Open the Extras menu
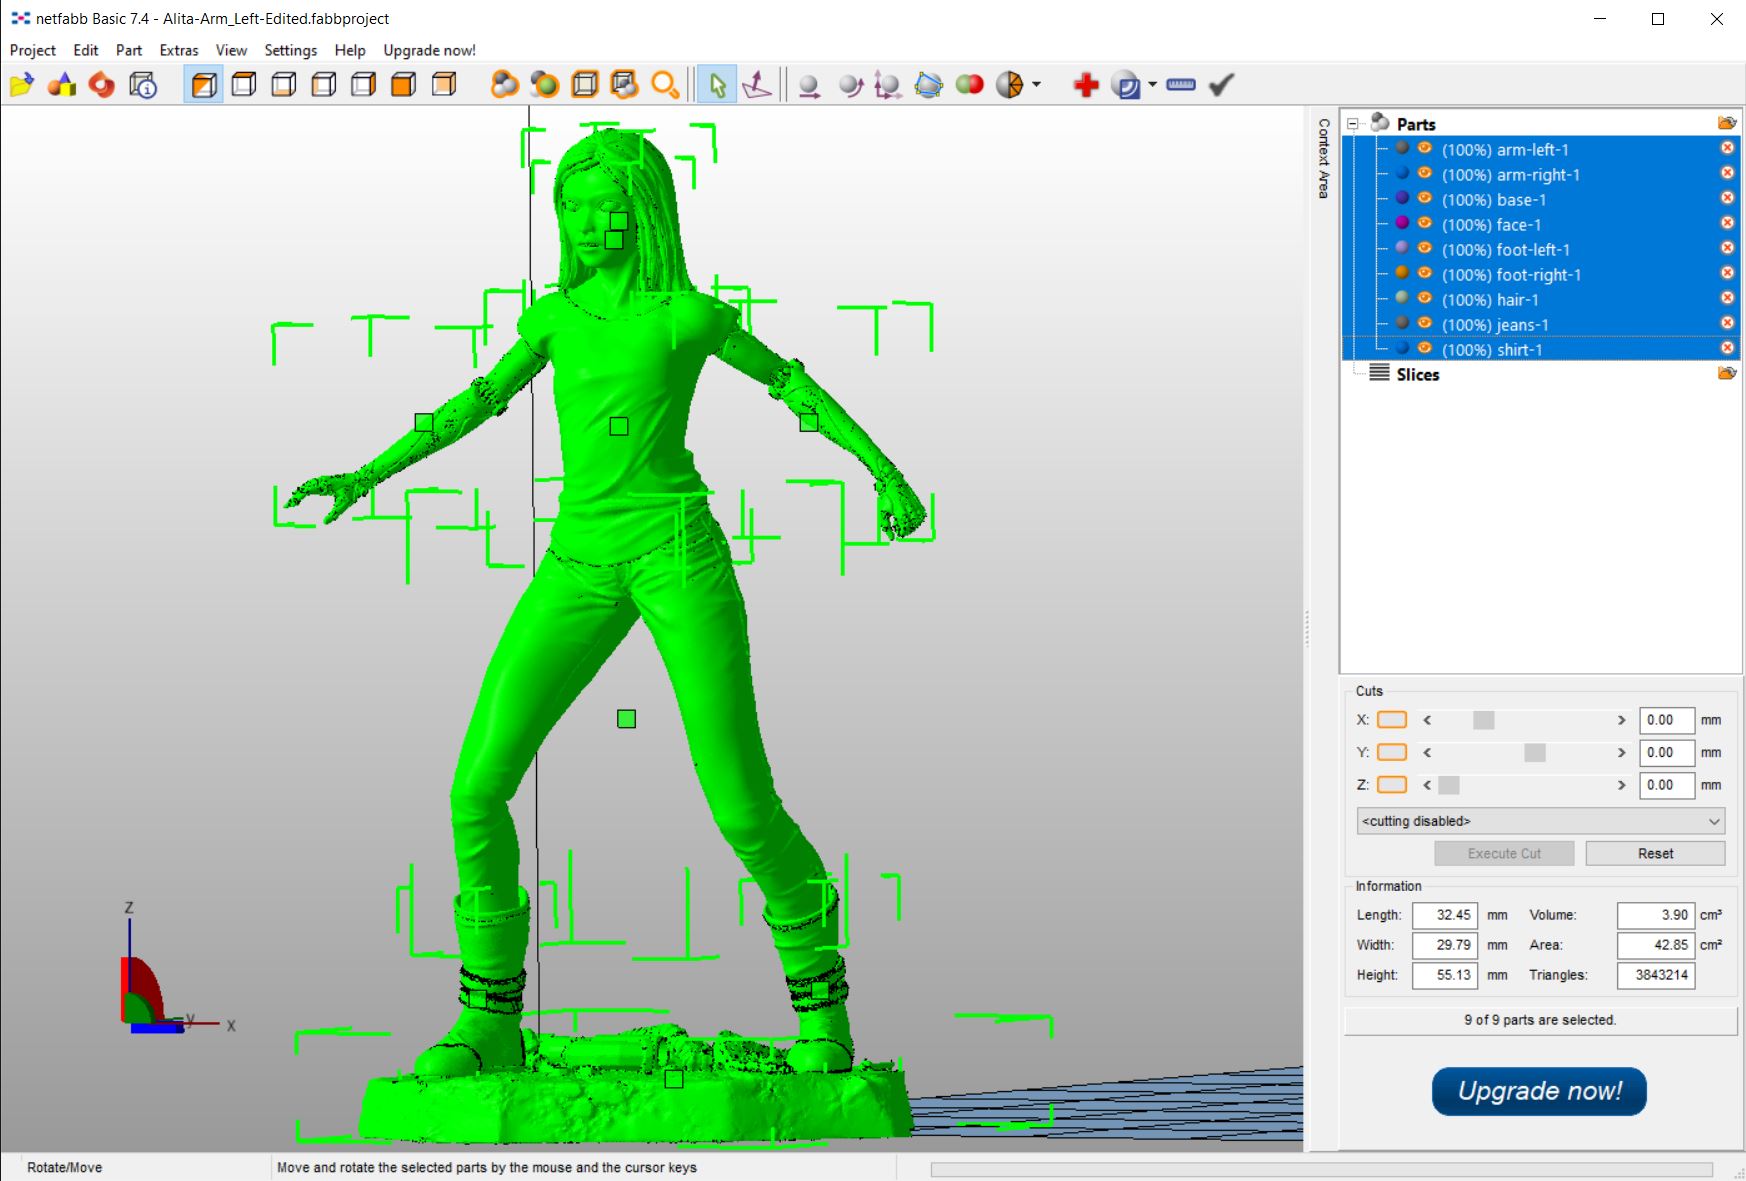 point(179,50)
